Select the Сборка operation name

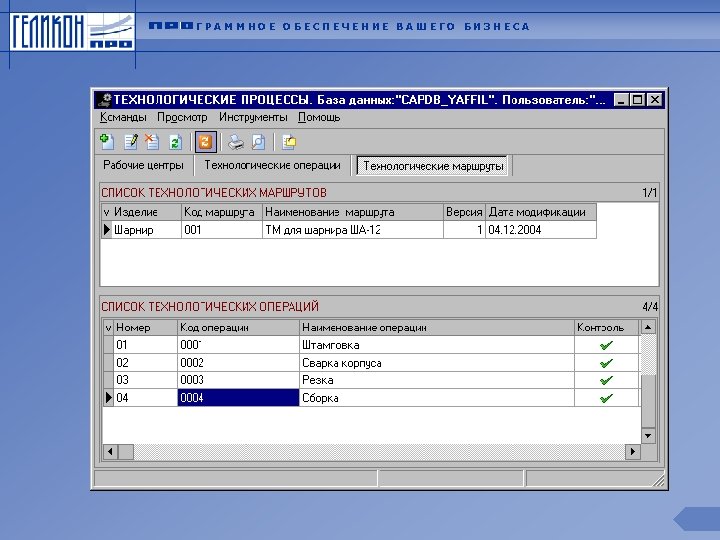437,398
